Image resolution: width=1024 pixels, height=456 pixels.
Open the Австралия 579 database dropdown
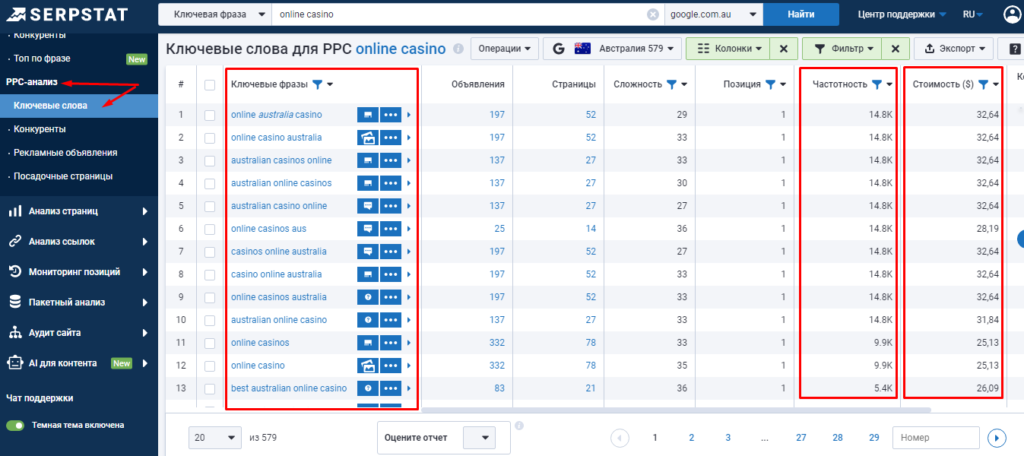coord(612,49)
